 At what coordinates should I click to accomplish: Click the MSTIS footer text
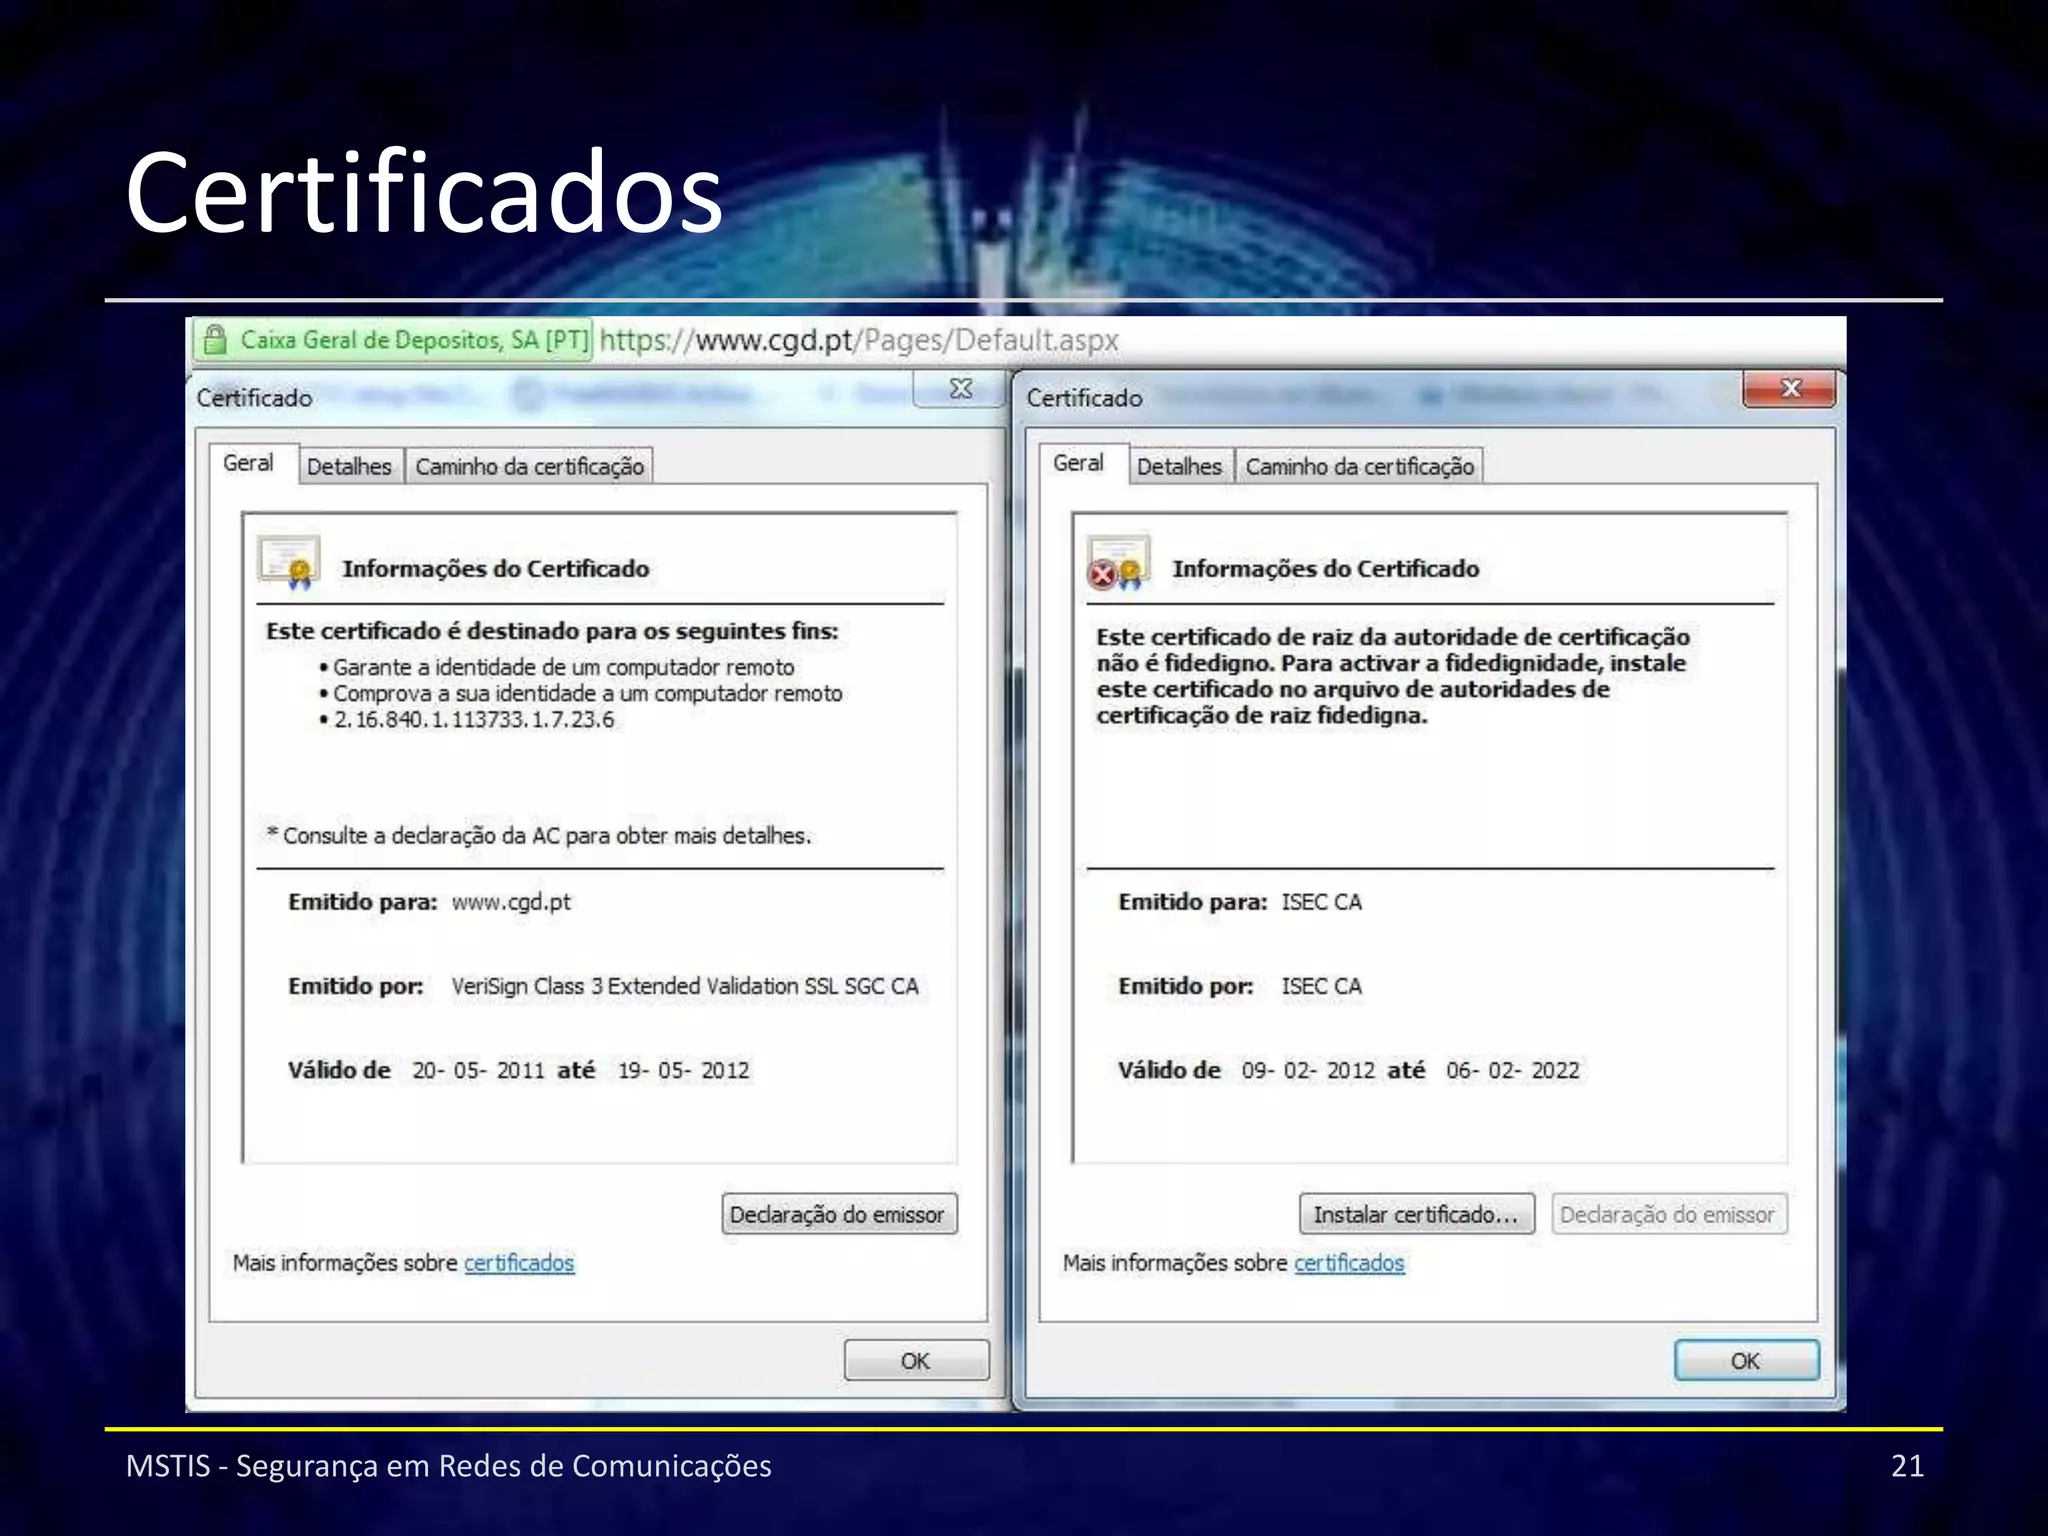pos(448,1466)
